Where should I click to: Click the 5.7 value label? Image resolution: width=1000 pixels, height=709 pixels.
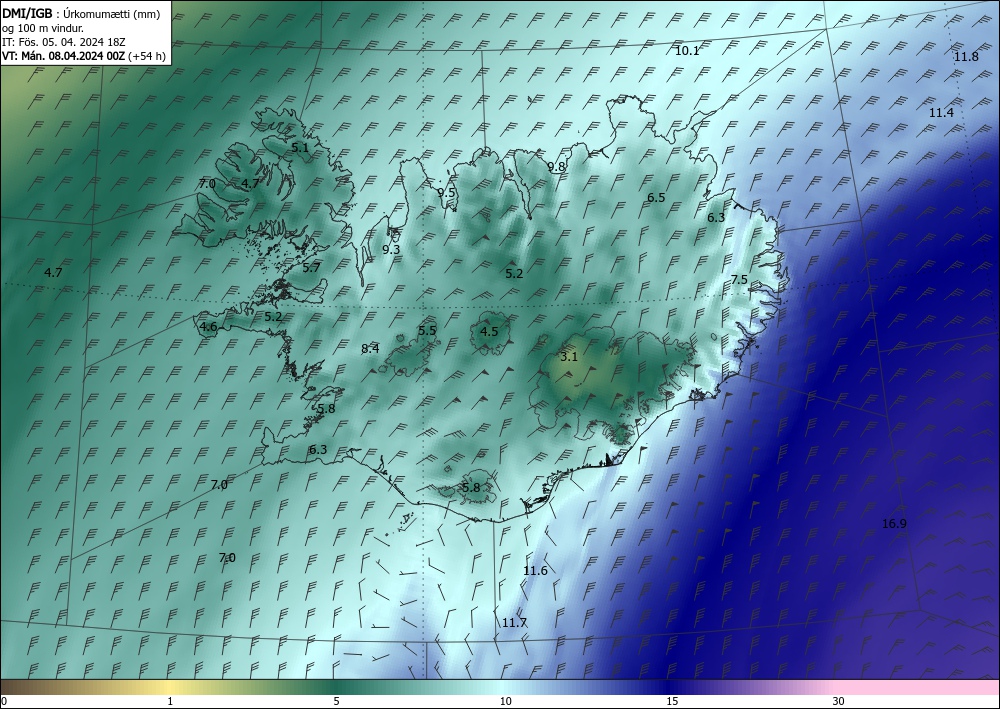pos(311,268)
